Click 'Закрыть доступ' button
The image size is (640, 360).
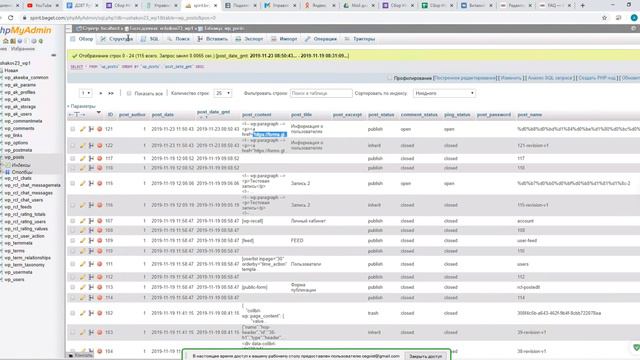click(425, 356)
